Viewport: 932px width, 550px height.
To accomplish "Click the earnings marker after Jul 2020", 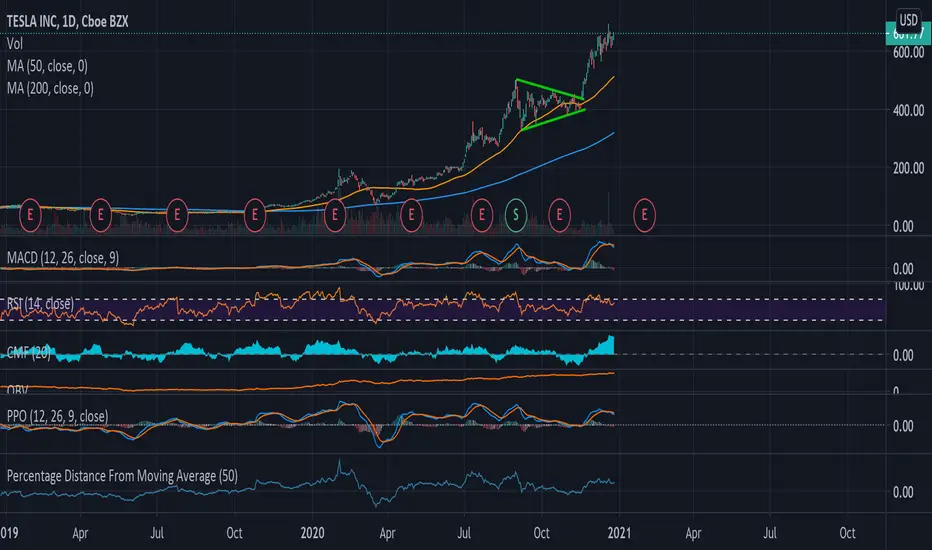I will [x=482, y=215].
